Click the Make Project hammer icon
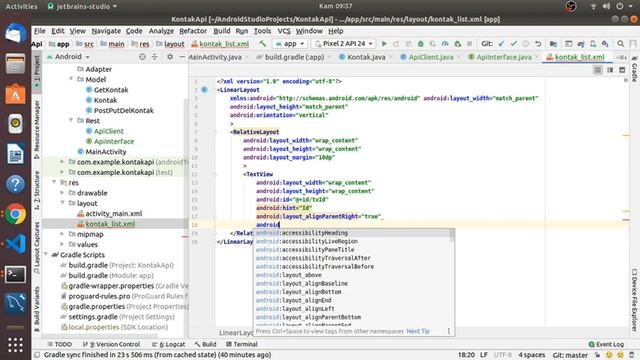640x360 pixels. tap(263, 44)
